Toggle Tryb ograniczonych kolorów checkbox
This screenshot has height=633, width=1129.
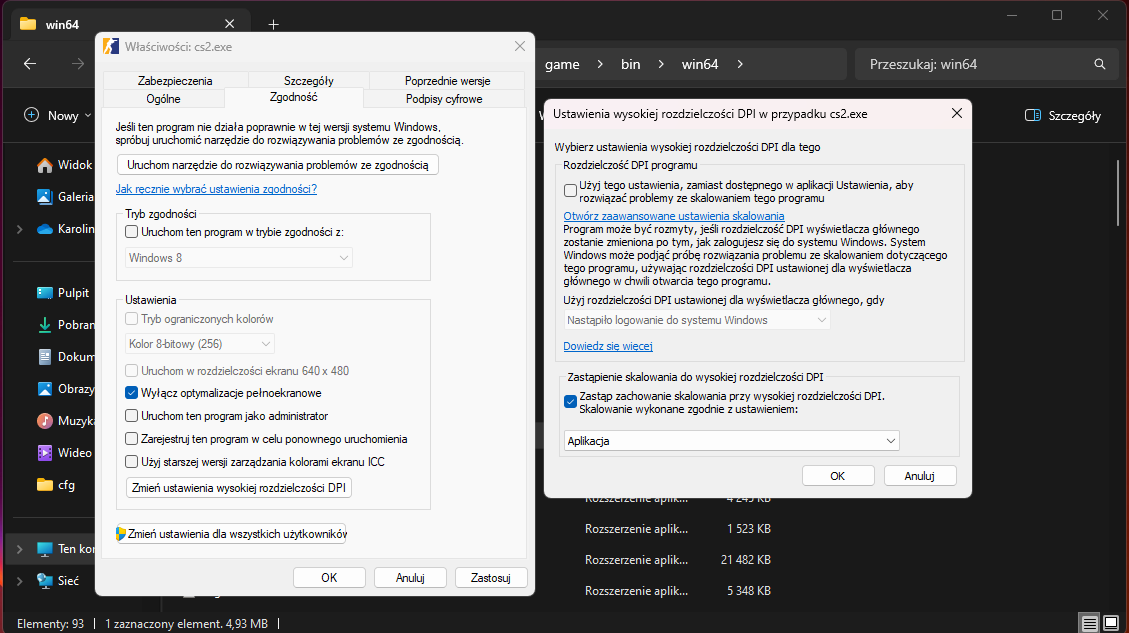click(131, 318)
